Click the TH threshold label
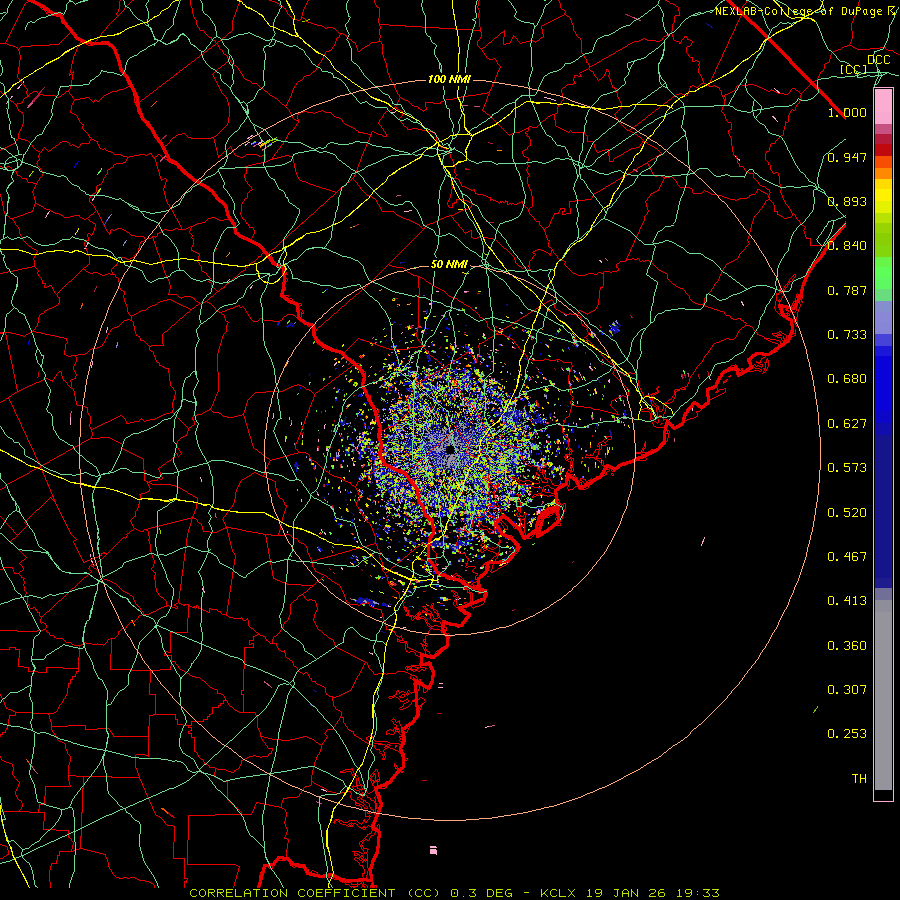 859,779
